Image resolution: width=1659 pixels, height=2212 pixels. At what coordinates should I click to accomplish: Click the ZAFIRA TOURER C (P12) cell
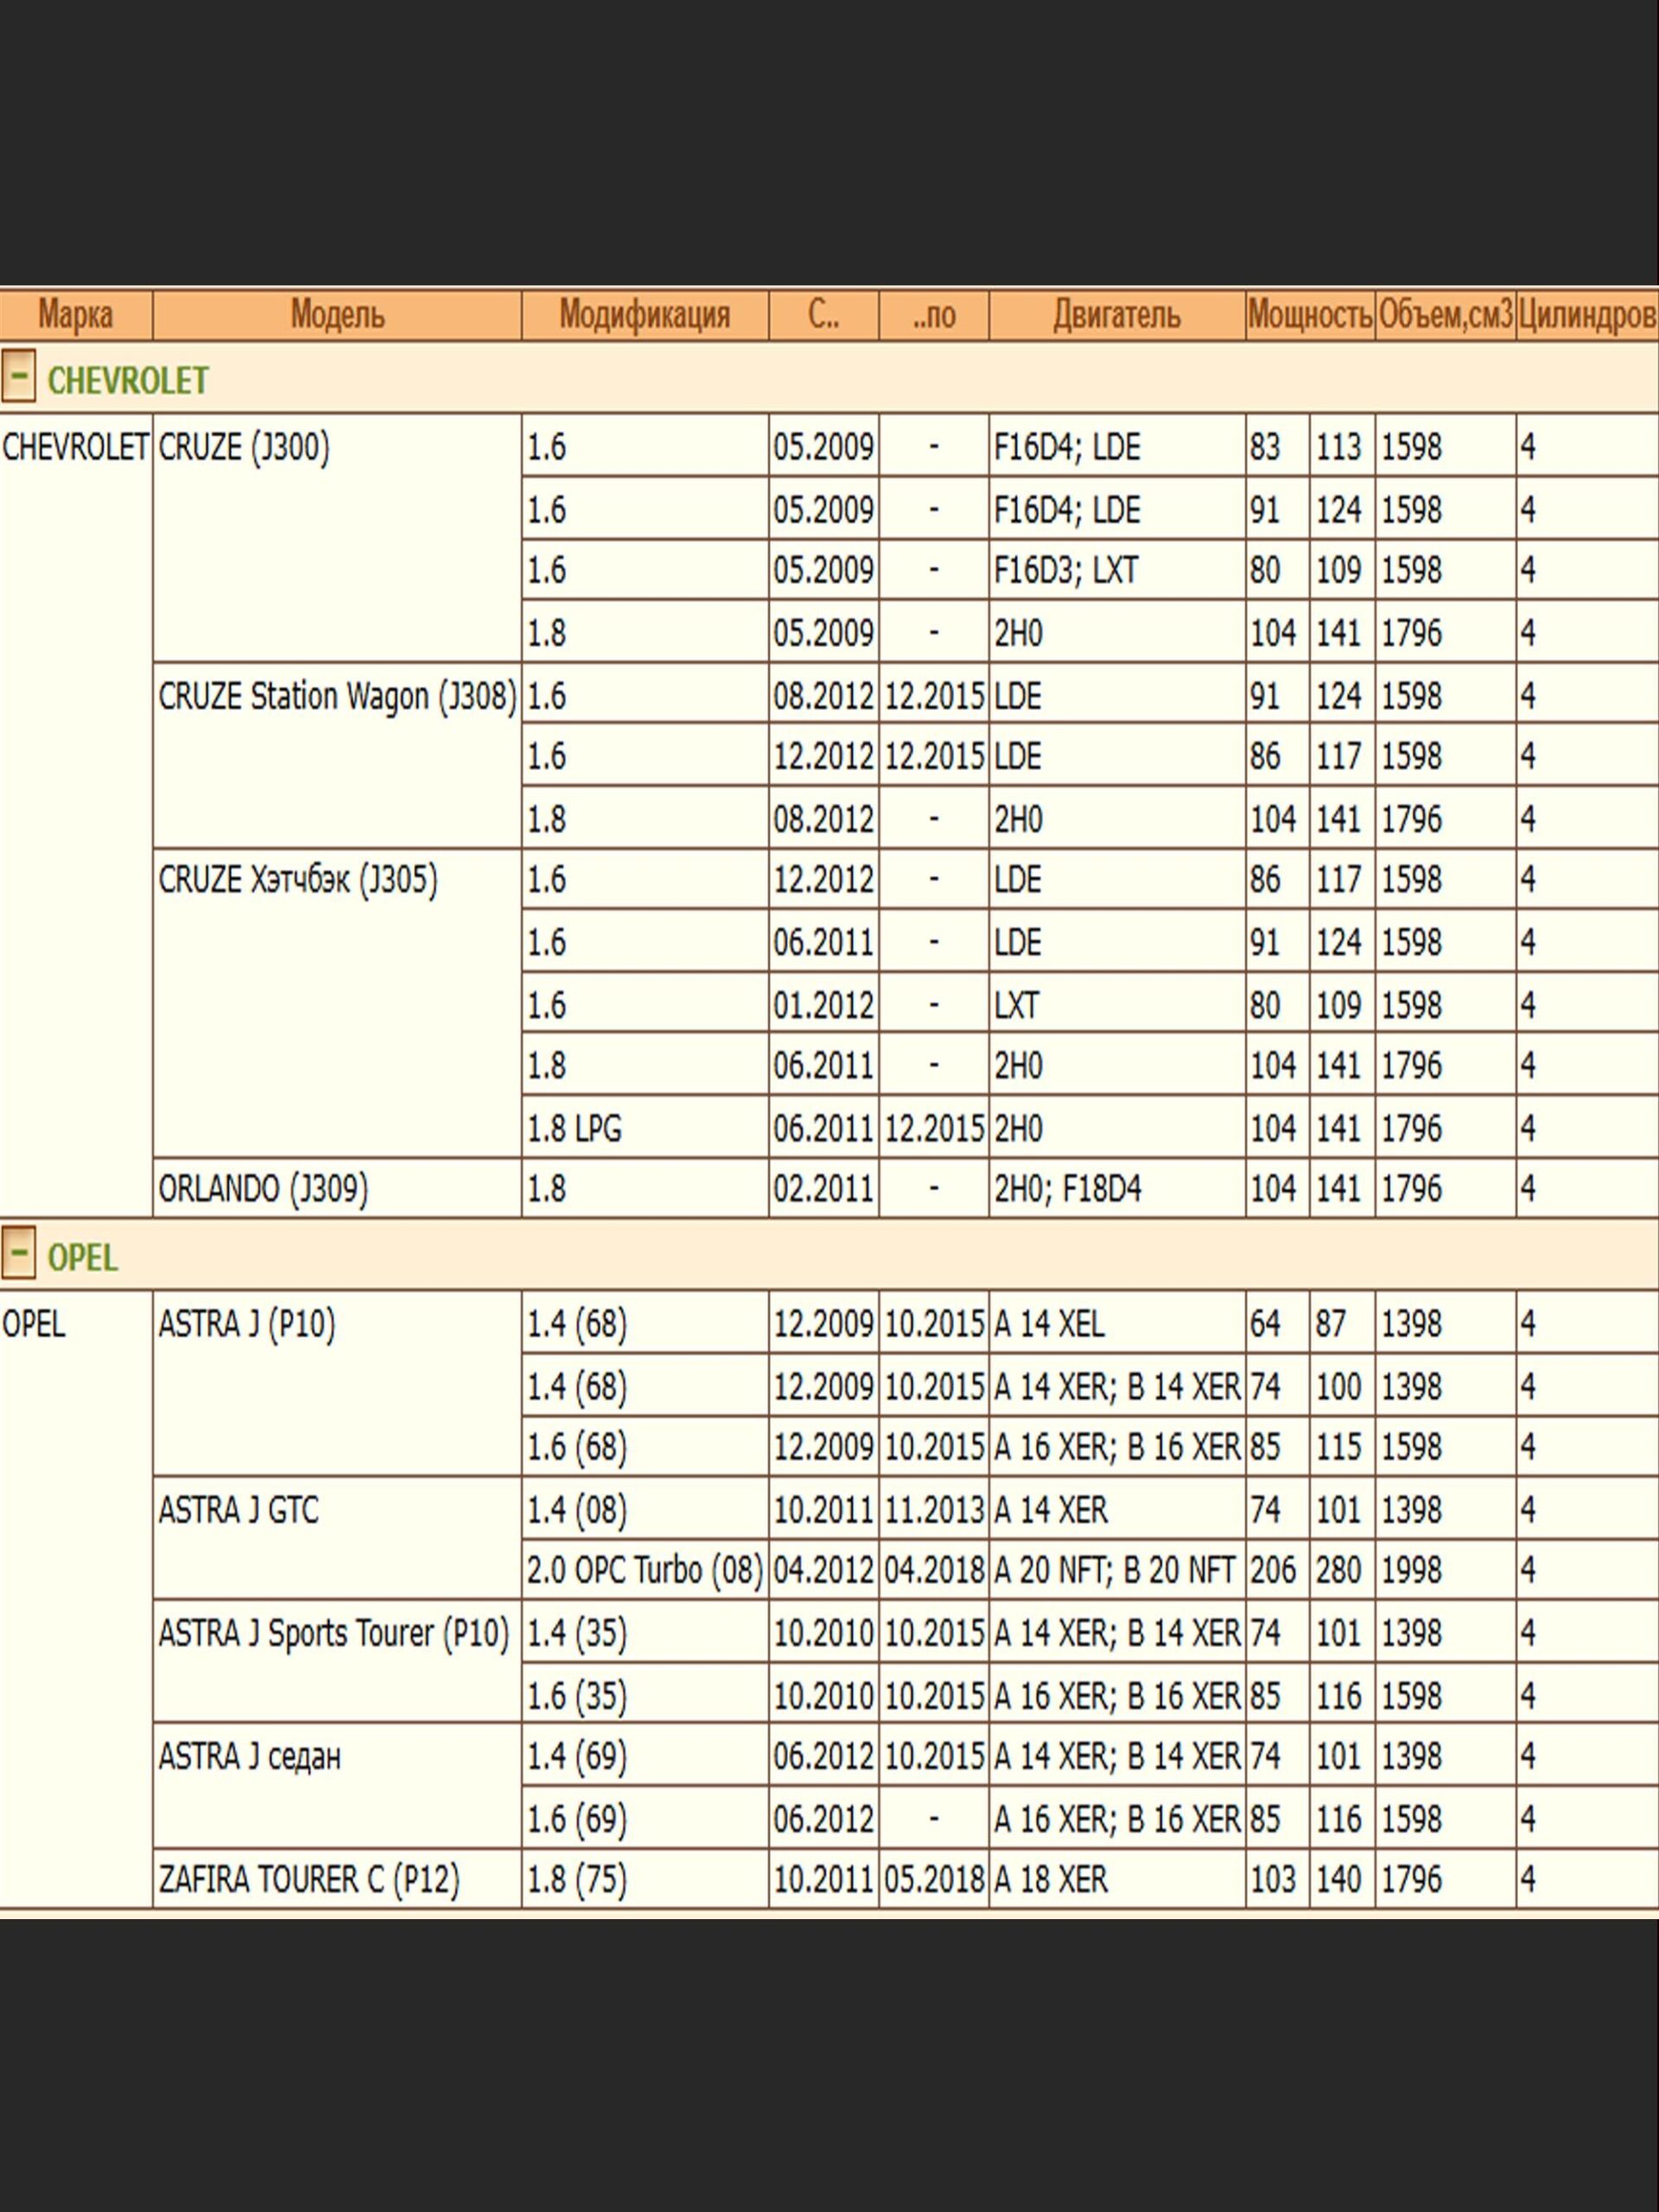308,1879
